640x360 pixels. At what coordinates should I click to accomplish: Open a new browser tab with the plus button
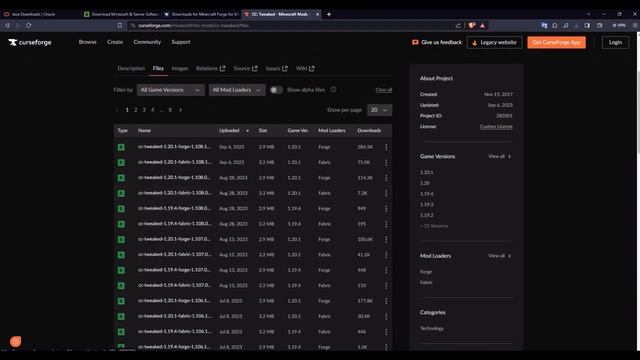[329, 14]
